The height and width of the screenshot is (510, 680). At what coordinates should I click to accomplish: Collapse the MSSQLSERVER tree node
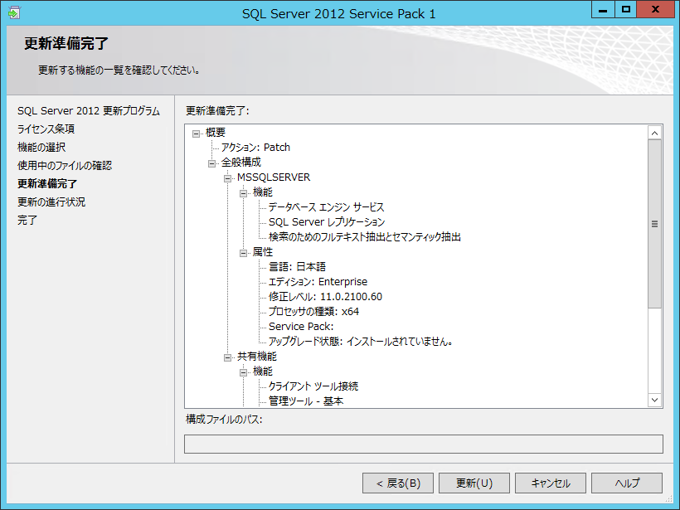227,178
